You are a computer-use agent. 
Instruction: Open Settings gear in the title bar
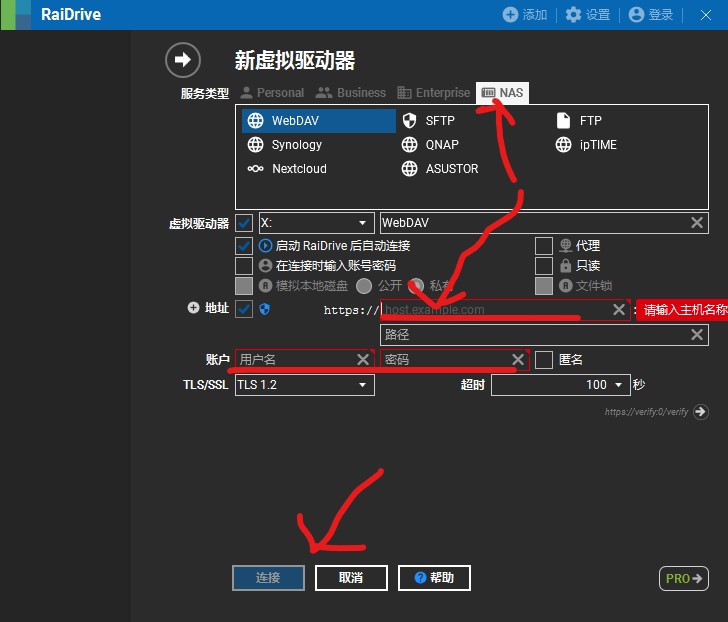(573, 15)
